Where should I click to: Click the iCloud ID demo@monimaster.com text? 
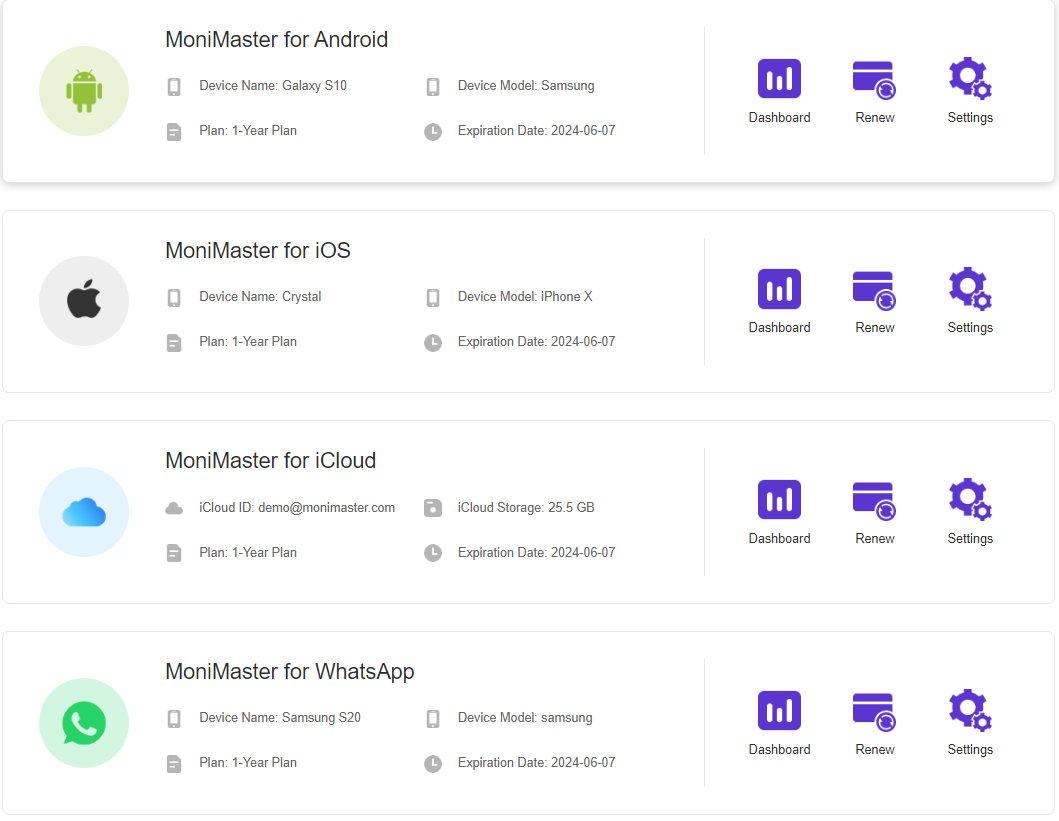point(297,508)
